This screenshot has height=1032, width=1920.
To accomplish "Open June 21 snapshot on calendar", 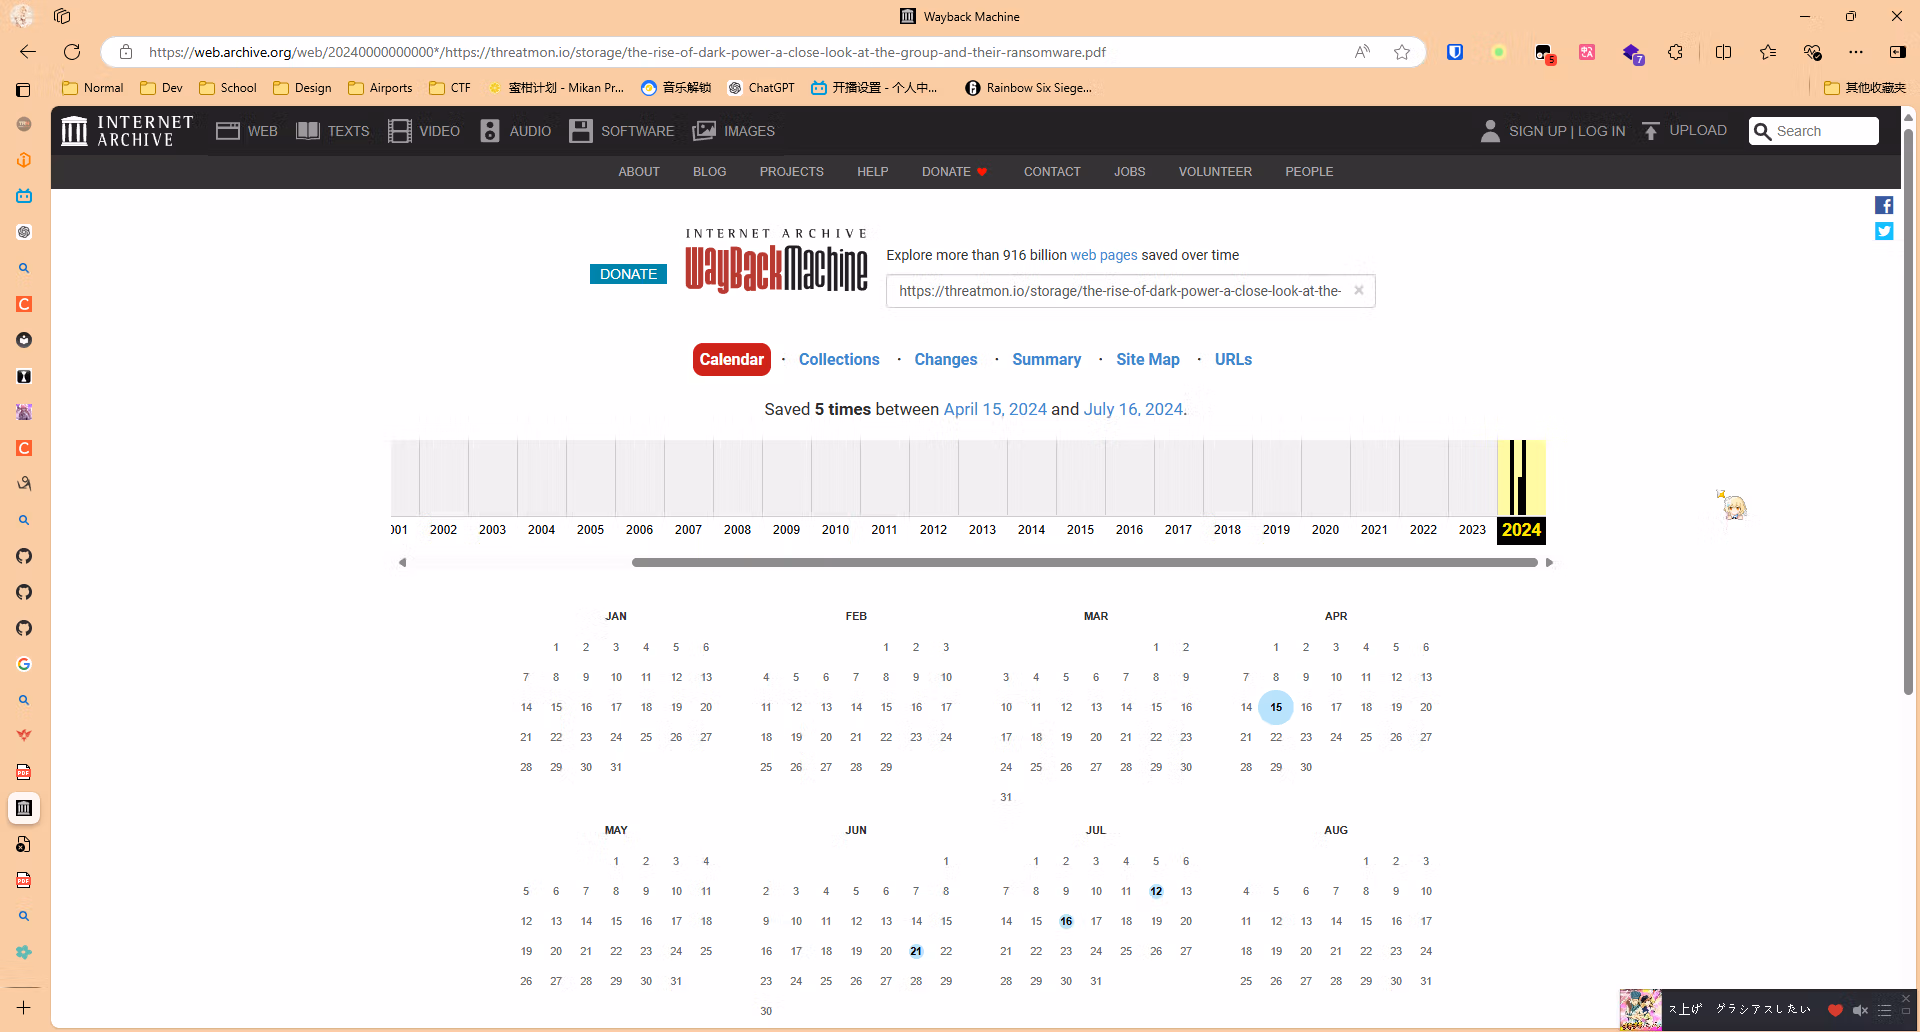I will pos(916,951).
